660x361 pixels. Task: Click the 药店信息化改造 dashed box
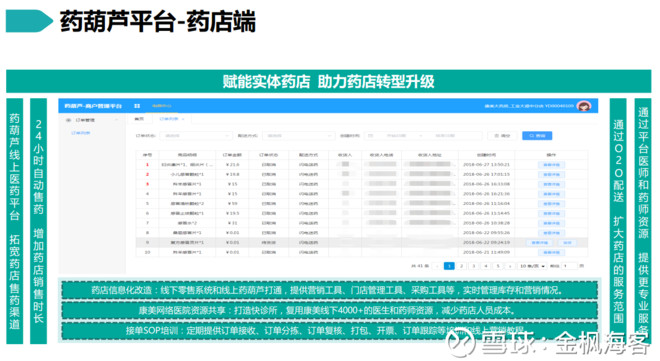(330, 290)
